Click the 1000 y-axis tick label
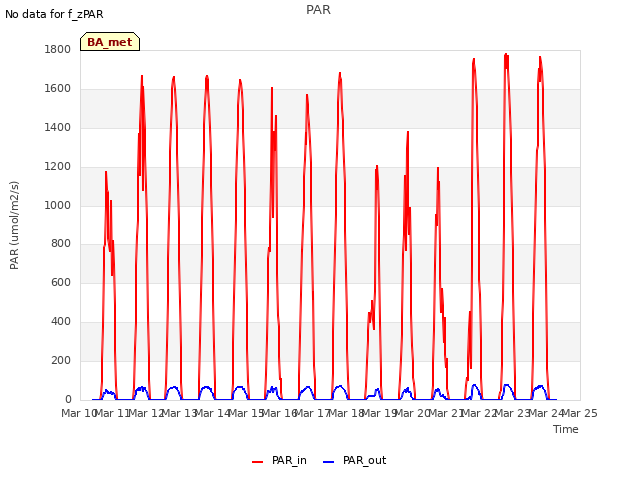Screen dimensions: 640x480 click(x=58, y=205)
